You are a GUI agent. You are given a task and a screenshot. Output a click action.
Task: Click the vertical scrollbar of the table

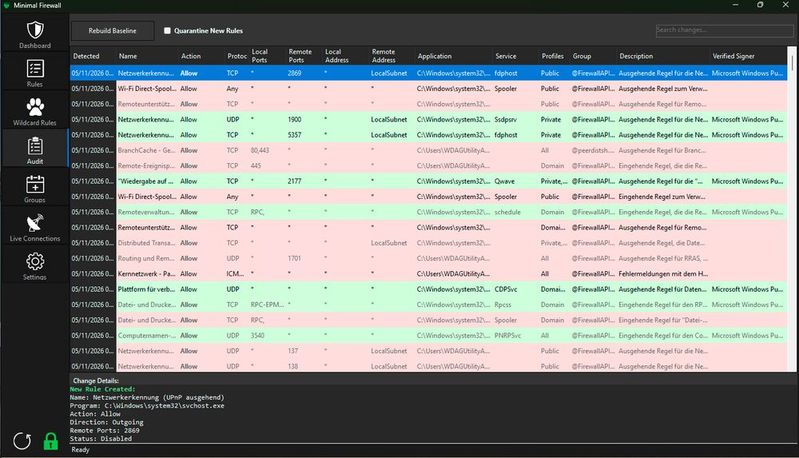[792, 209]
